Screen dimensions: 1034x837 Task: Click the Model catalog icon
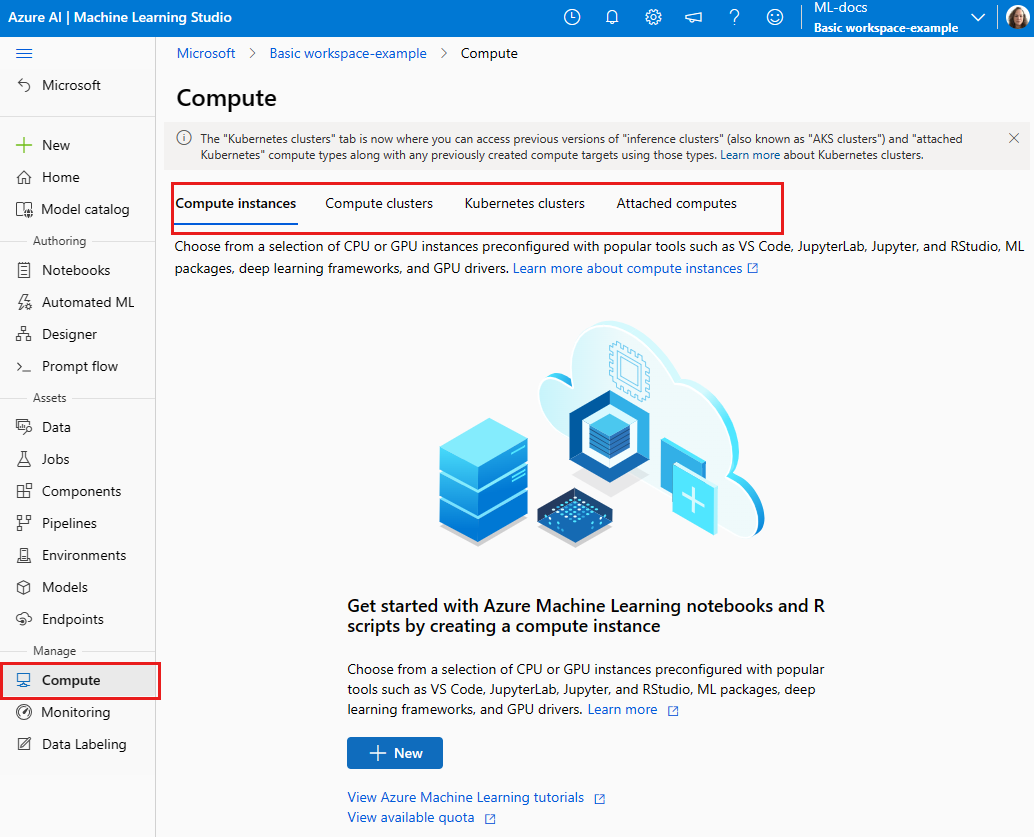point(24,210)
